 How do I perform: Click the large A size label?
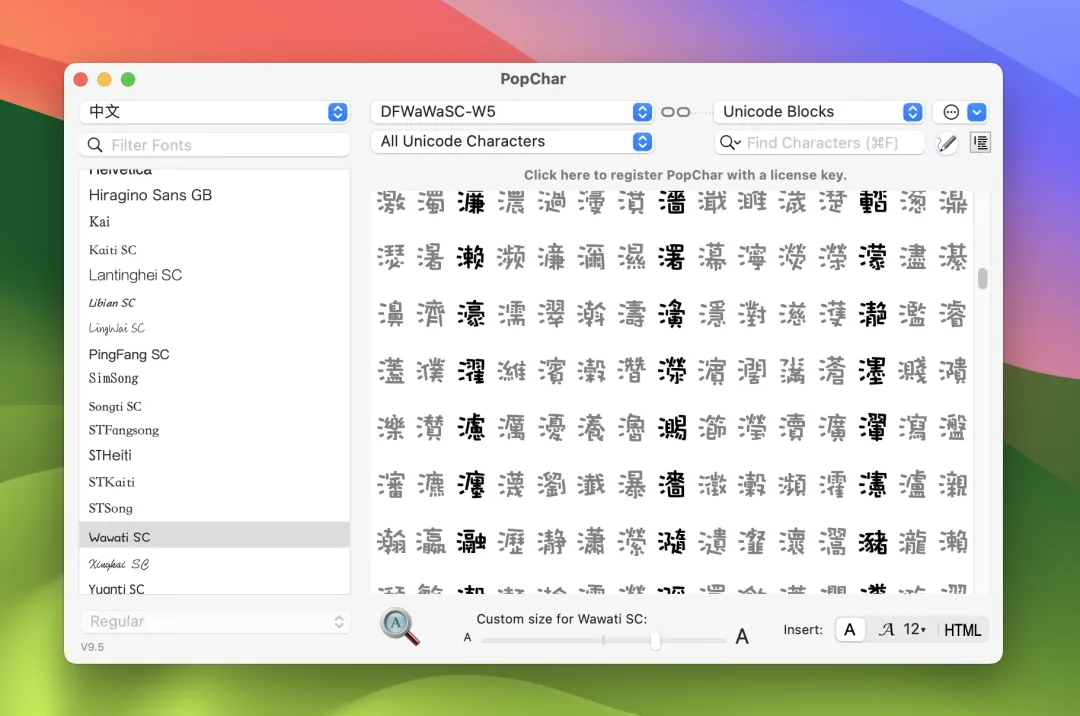click(x=742, y=636)
